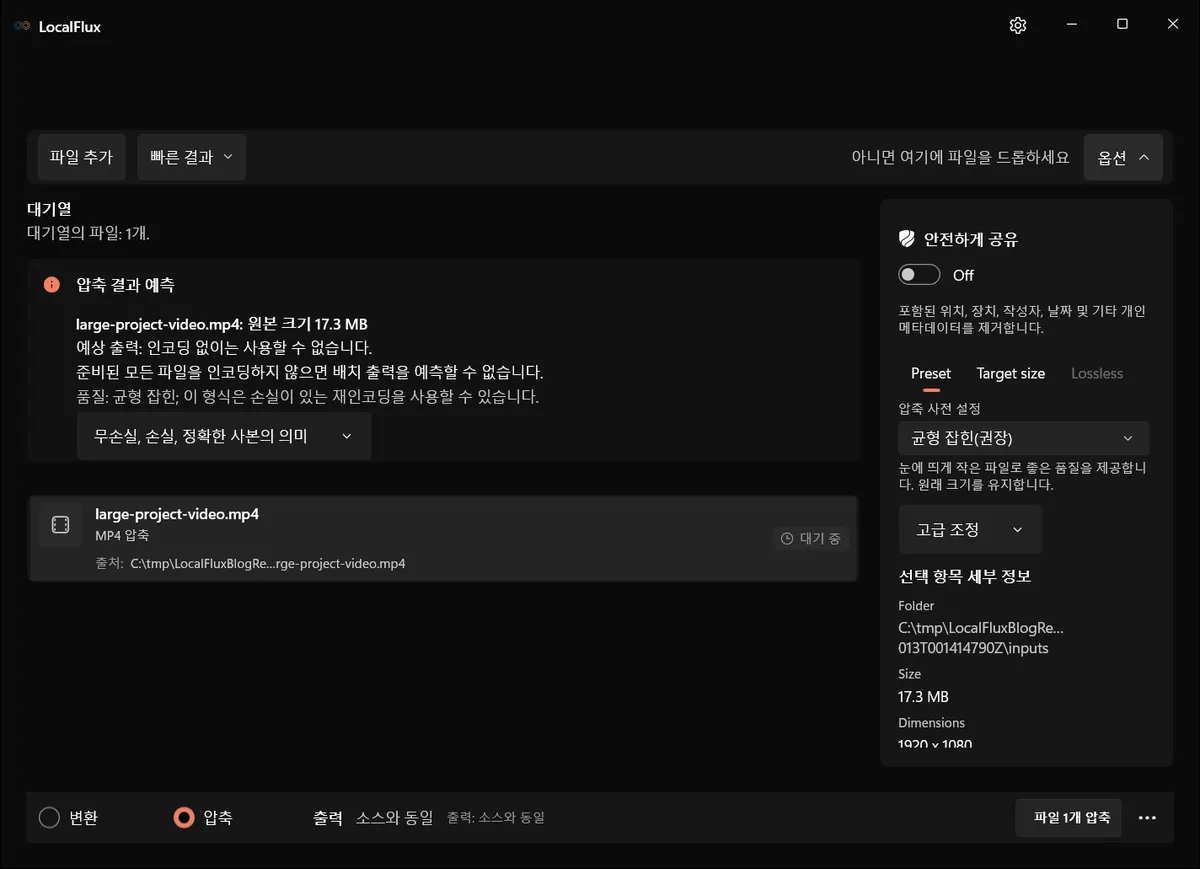Click the 파일 1개 압축 button

1068,818
